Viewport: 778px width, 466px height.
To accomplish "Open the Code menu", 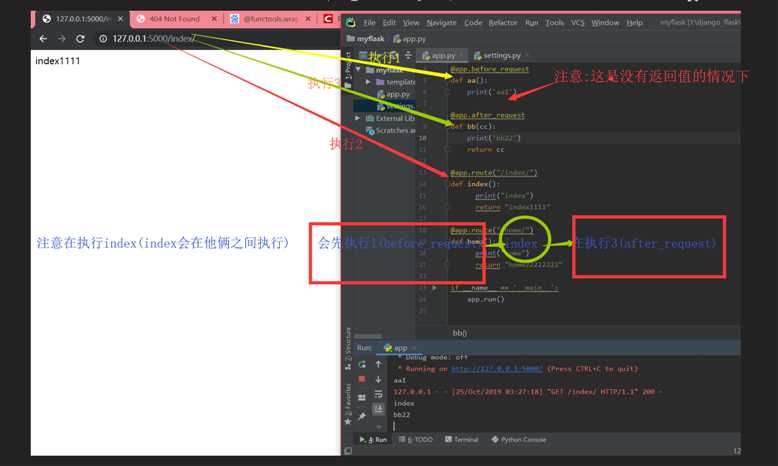I will coord(473,23).
